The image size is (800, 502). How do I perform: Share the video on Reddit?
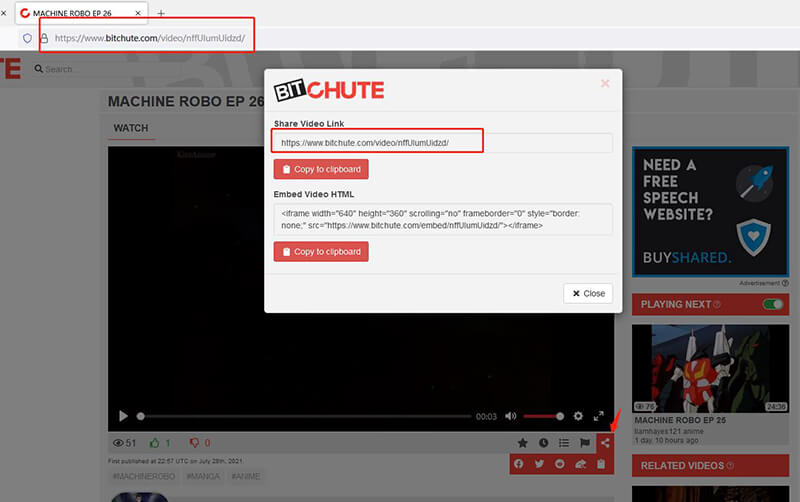[560, 464]
